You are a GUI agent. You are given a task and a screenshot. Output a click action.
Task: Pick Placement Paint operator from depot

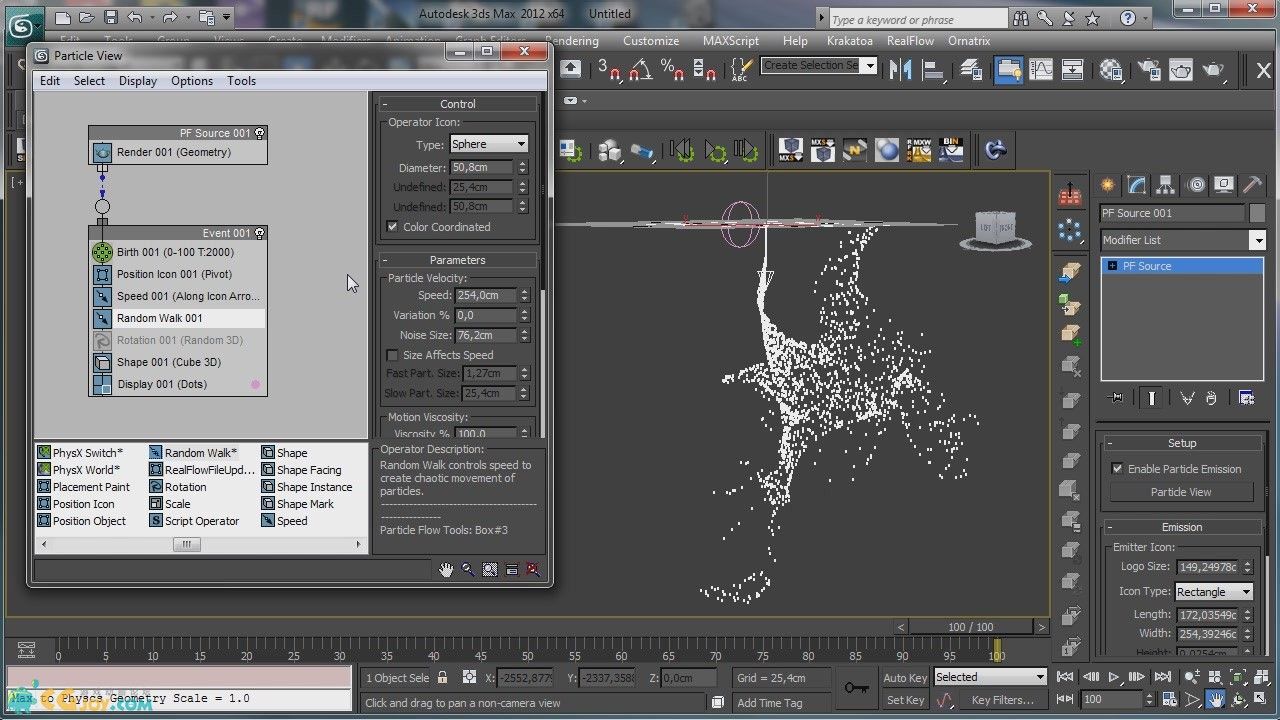(x=84, y=487)
